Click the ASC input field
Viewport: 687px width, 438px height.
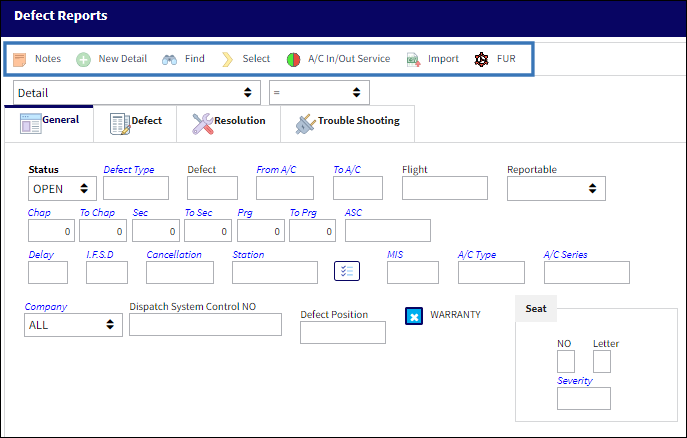coord(388,230)
